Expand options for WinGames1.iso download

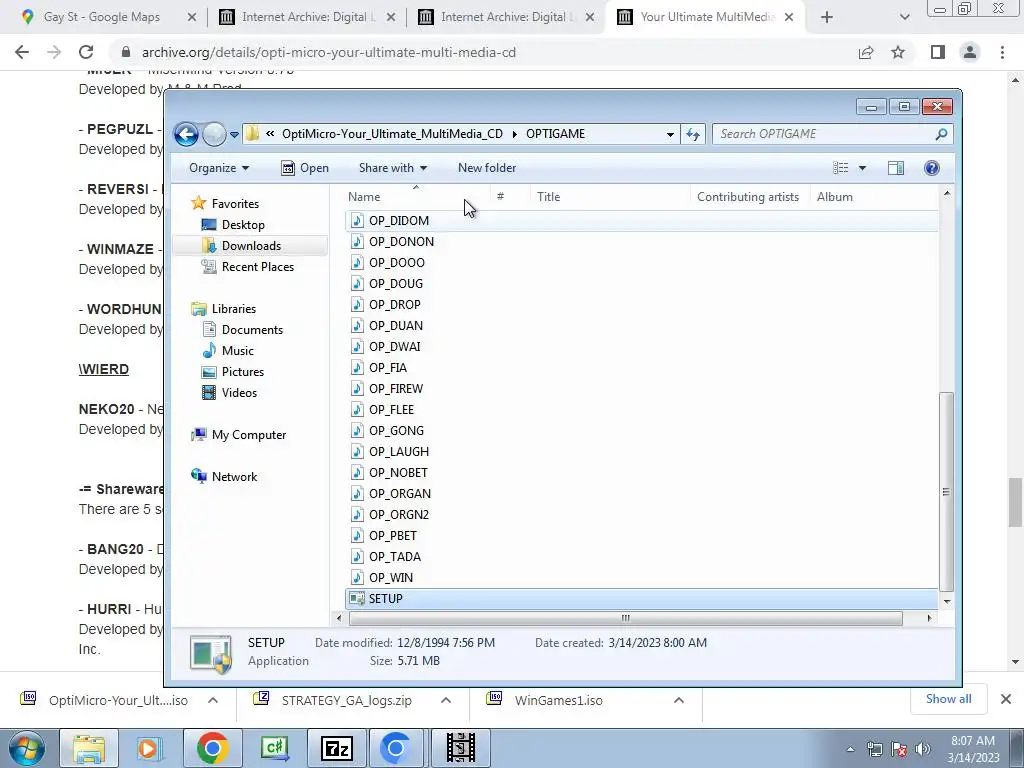[679, 700]
